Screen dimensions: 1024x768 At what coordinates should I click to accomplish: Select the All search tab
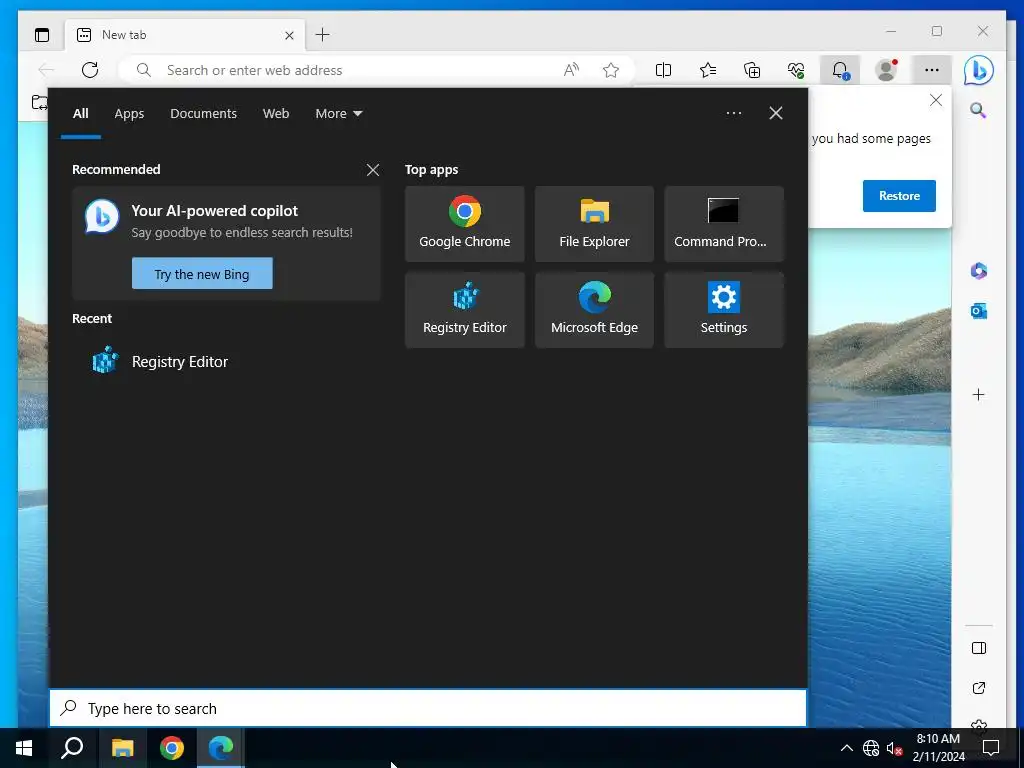(80, 114)
